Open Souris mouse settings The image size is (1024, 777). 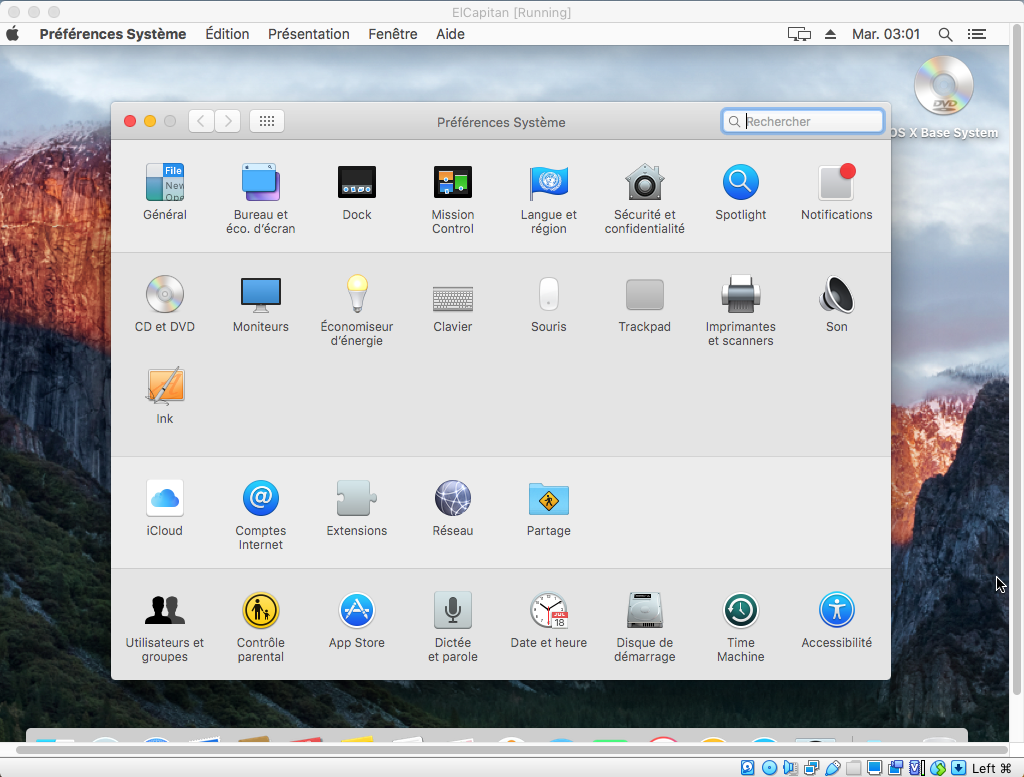[x=549, y=304]
